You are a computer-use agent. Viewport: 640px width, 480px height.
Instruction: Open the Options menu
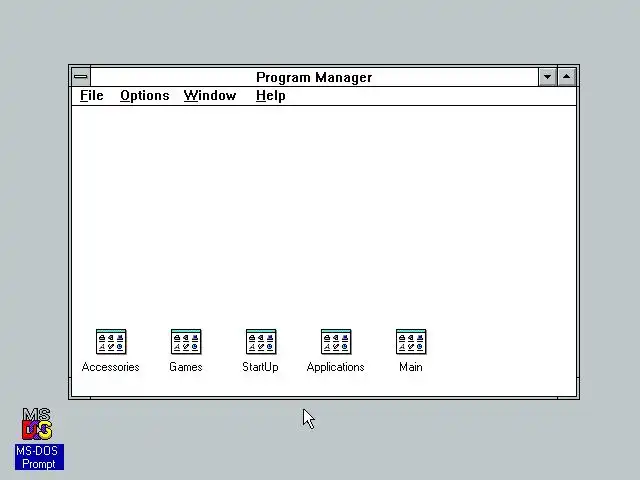(144, 96)
